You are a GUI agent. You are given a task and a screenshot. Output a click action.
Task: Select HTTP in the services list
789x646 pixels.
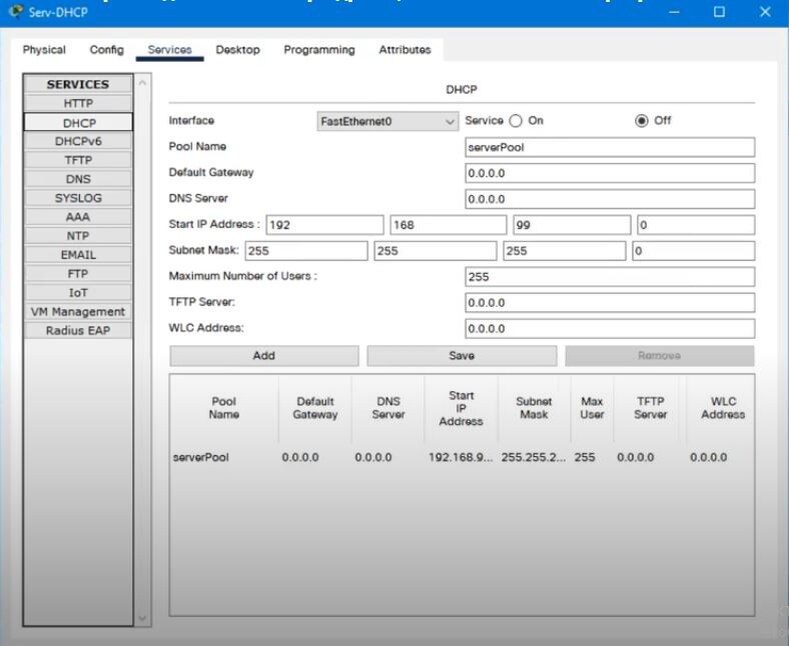click(78, 103)
